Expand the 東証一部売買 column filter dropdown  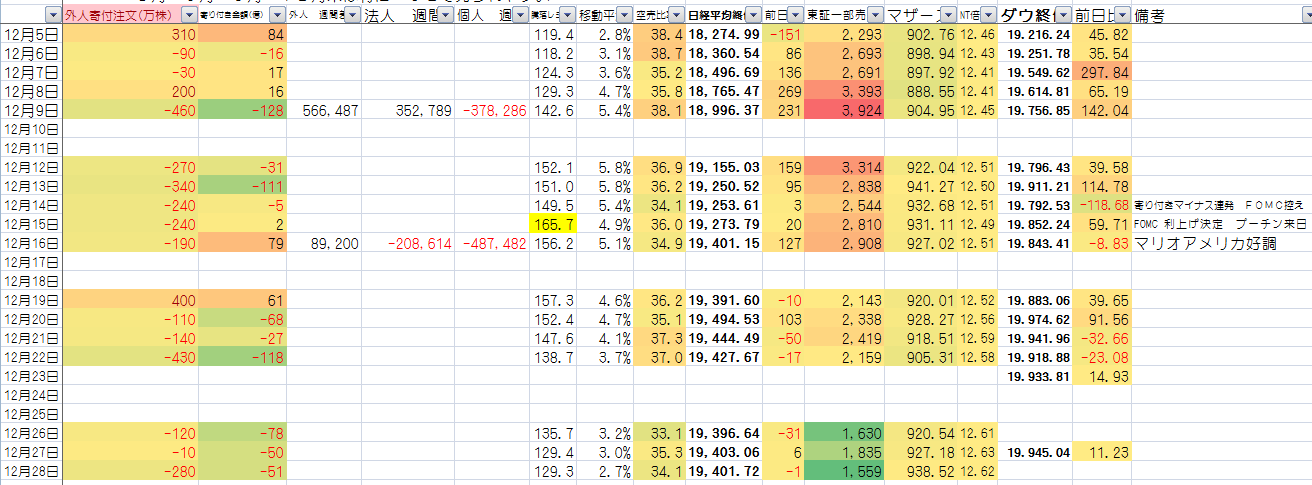pos(874,16)
